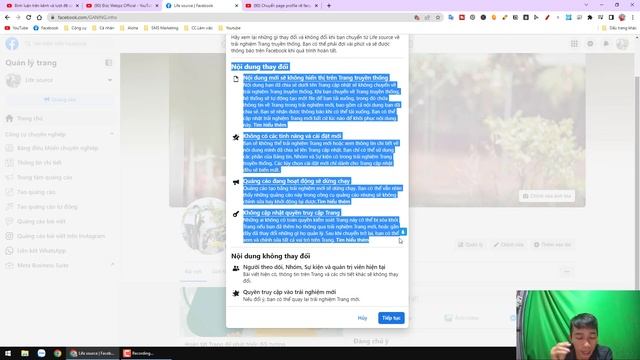The width and height of the screenshot is (640, 360).
Task: Click the account avatar in Facebook header
Action: pos(622,44)
